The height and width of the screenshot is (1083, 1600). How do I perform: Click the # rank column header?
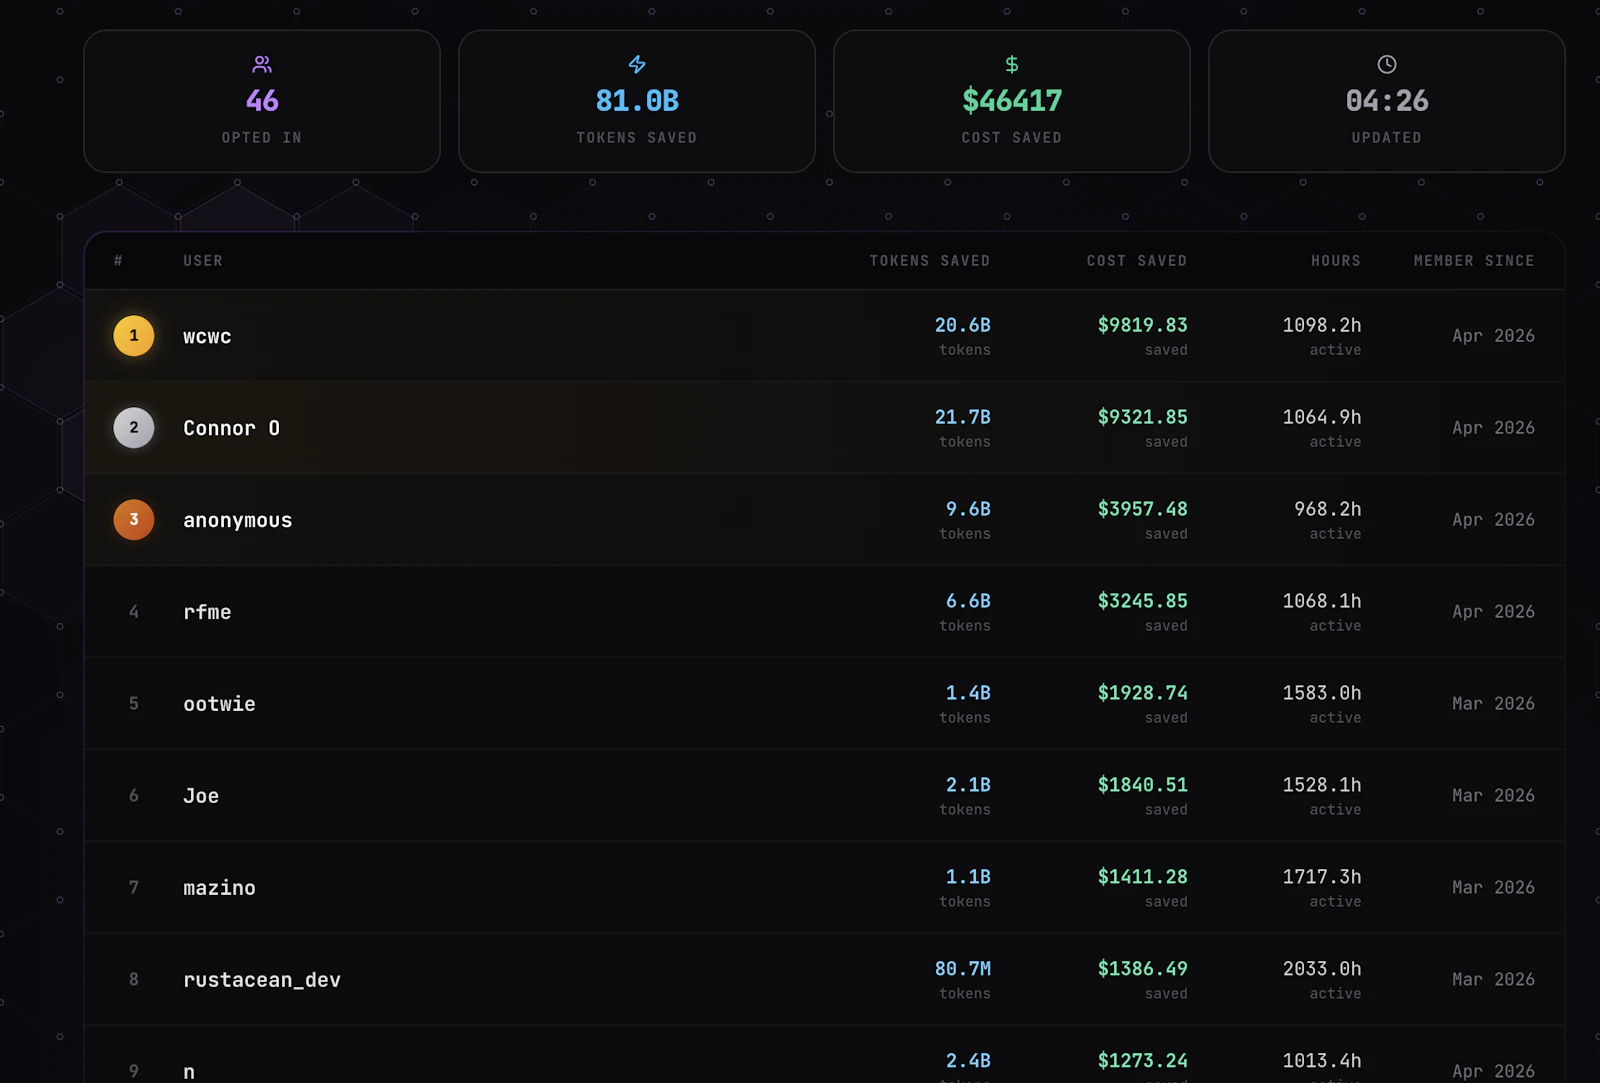pos(118,261)
